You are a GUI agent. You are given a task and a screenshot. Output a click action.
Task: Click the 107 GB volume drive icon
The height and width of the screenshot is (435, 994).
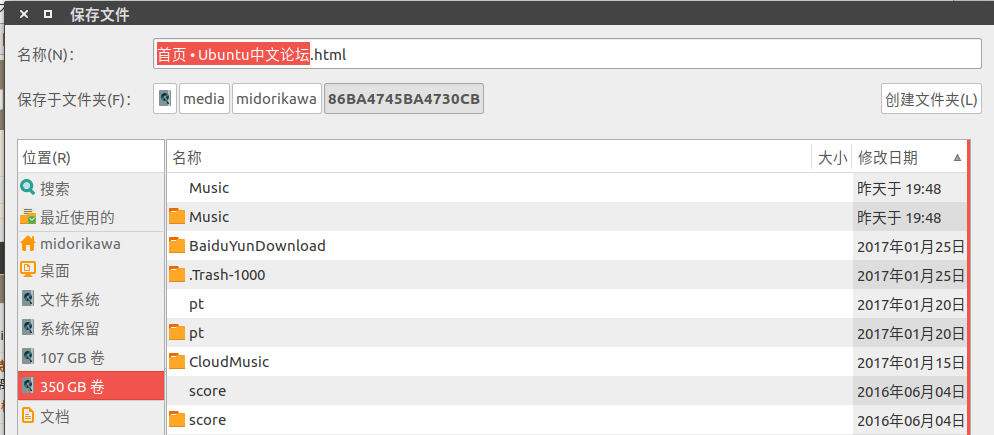pyautogui.click(x=28, y=357)
